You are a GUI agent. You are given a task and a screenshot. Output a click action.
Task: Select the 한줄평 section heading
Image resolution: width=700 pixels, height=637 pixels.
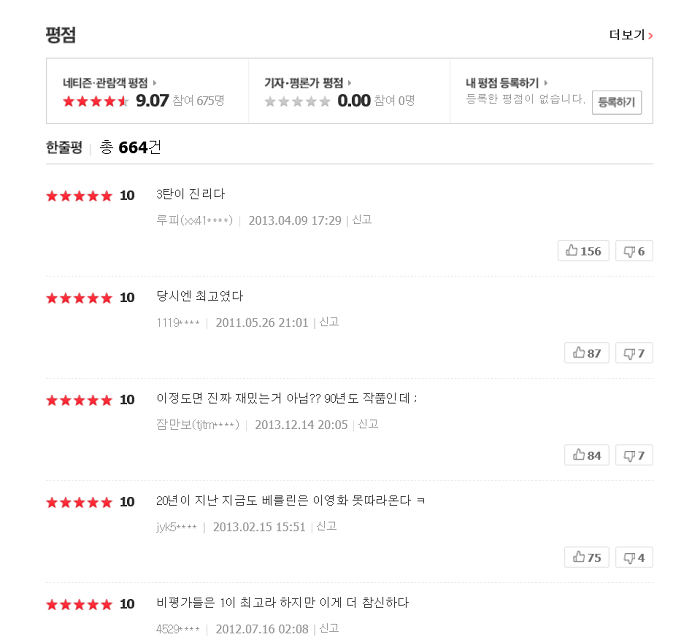pyautogui.click(x=64, y=147)
